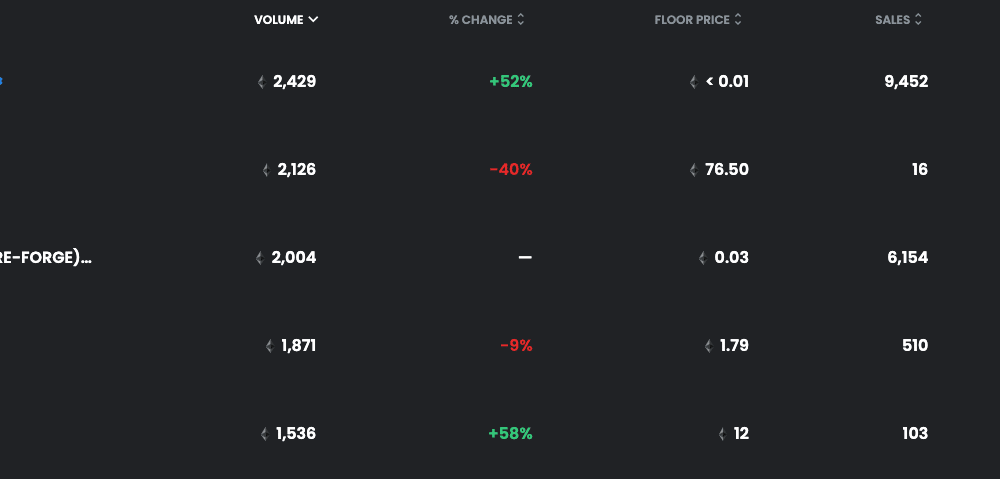Screen dimensions: 1000x479
Task: Click the blue verified badge in first row
Action: coord(1,81)
